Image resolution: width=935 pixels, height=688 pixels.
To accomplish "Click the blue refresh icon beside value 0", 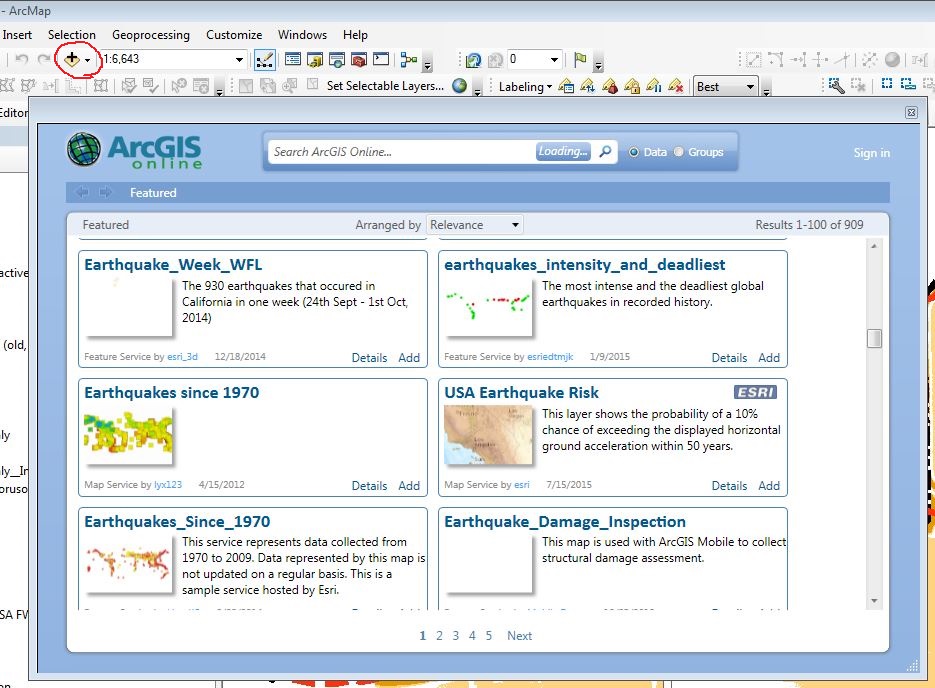I will click(473, 60).
